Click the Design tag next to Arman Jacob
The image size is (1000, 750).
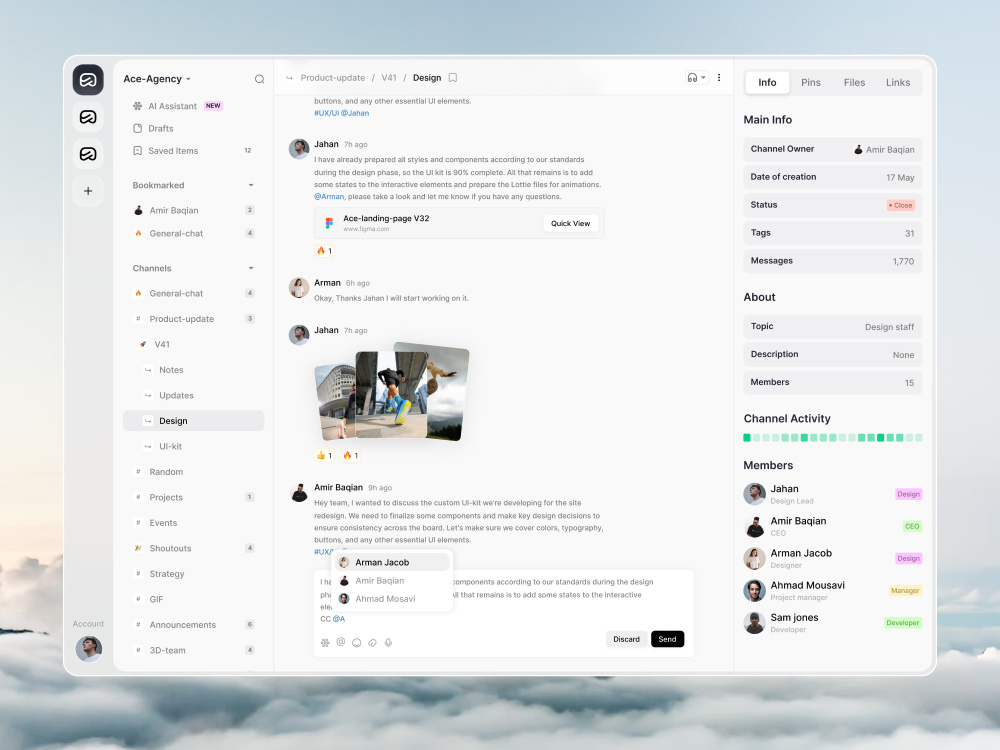click(908, 559)
